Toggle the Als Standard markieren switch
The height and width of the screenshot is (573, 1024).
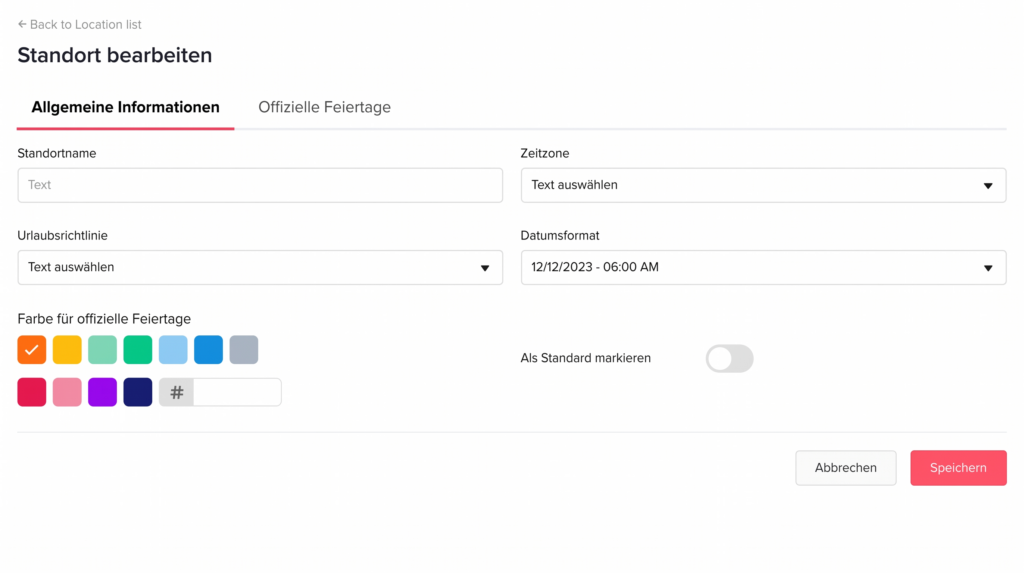pos(729,359)
